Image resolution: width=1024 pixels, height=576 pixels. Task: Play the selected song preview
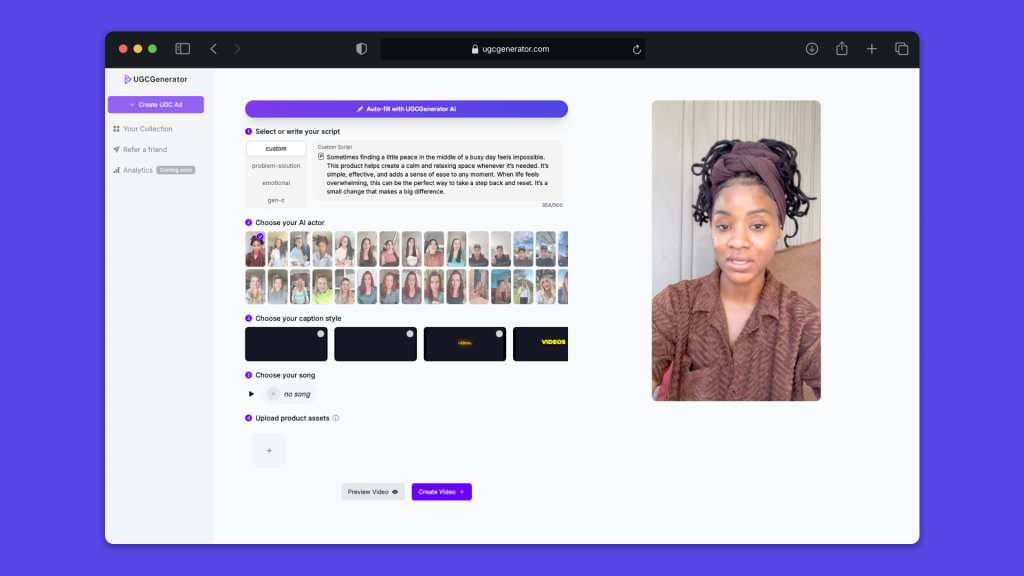tap(252, 394)
